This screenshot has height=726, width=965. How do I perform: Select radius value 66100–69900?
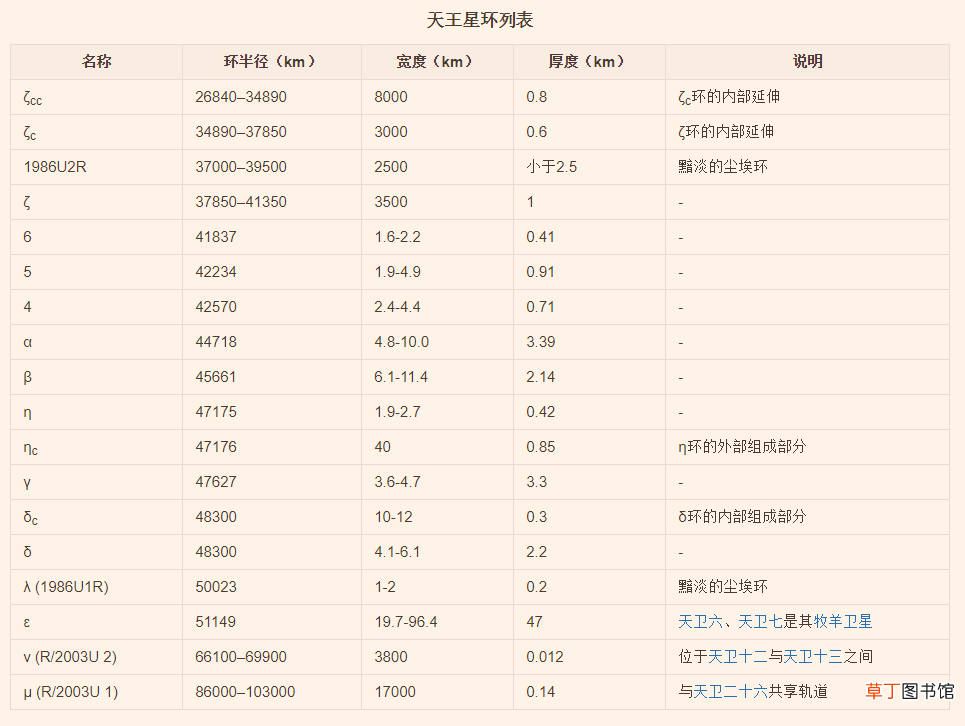(x=241, y=657)
